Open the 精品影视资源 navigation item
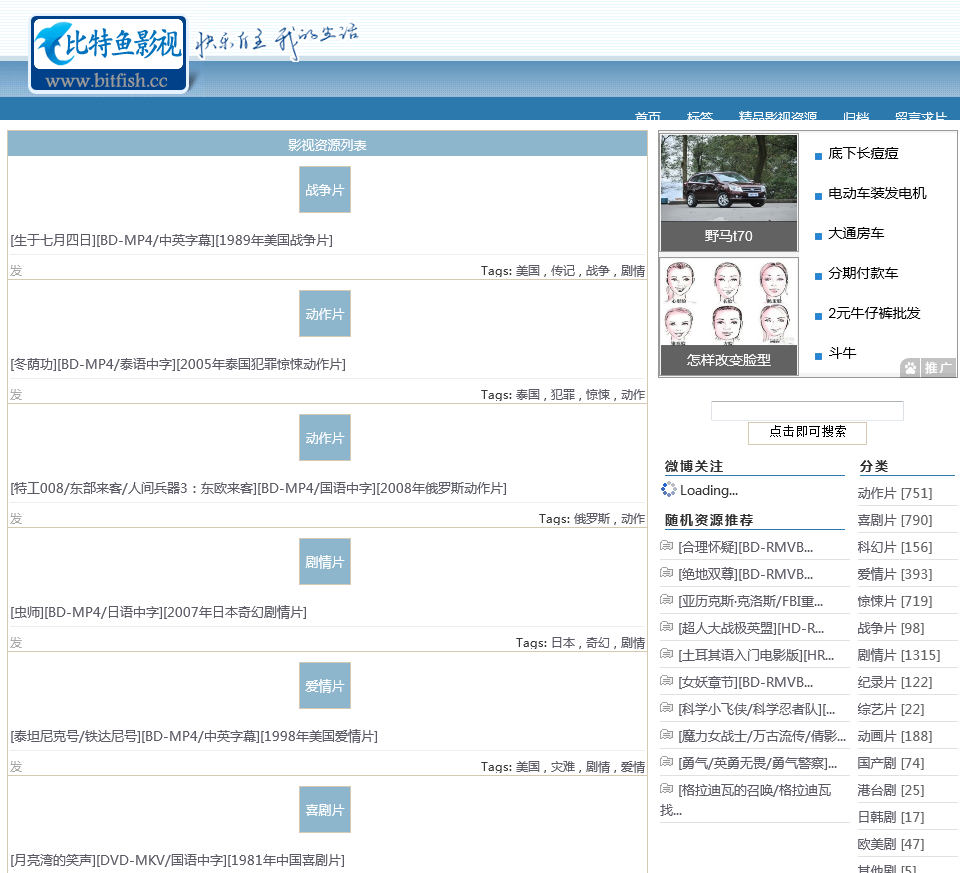960x873 pixels. [x=778, y=116]
